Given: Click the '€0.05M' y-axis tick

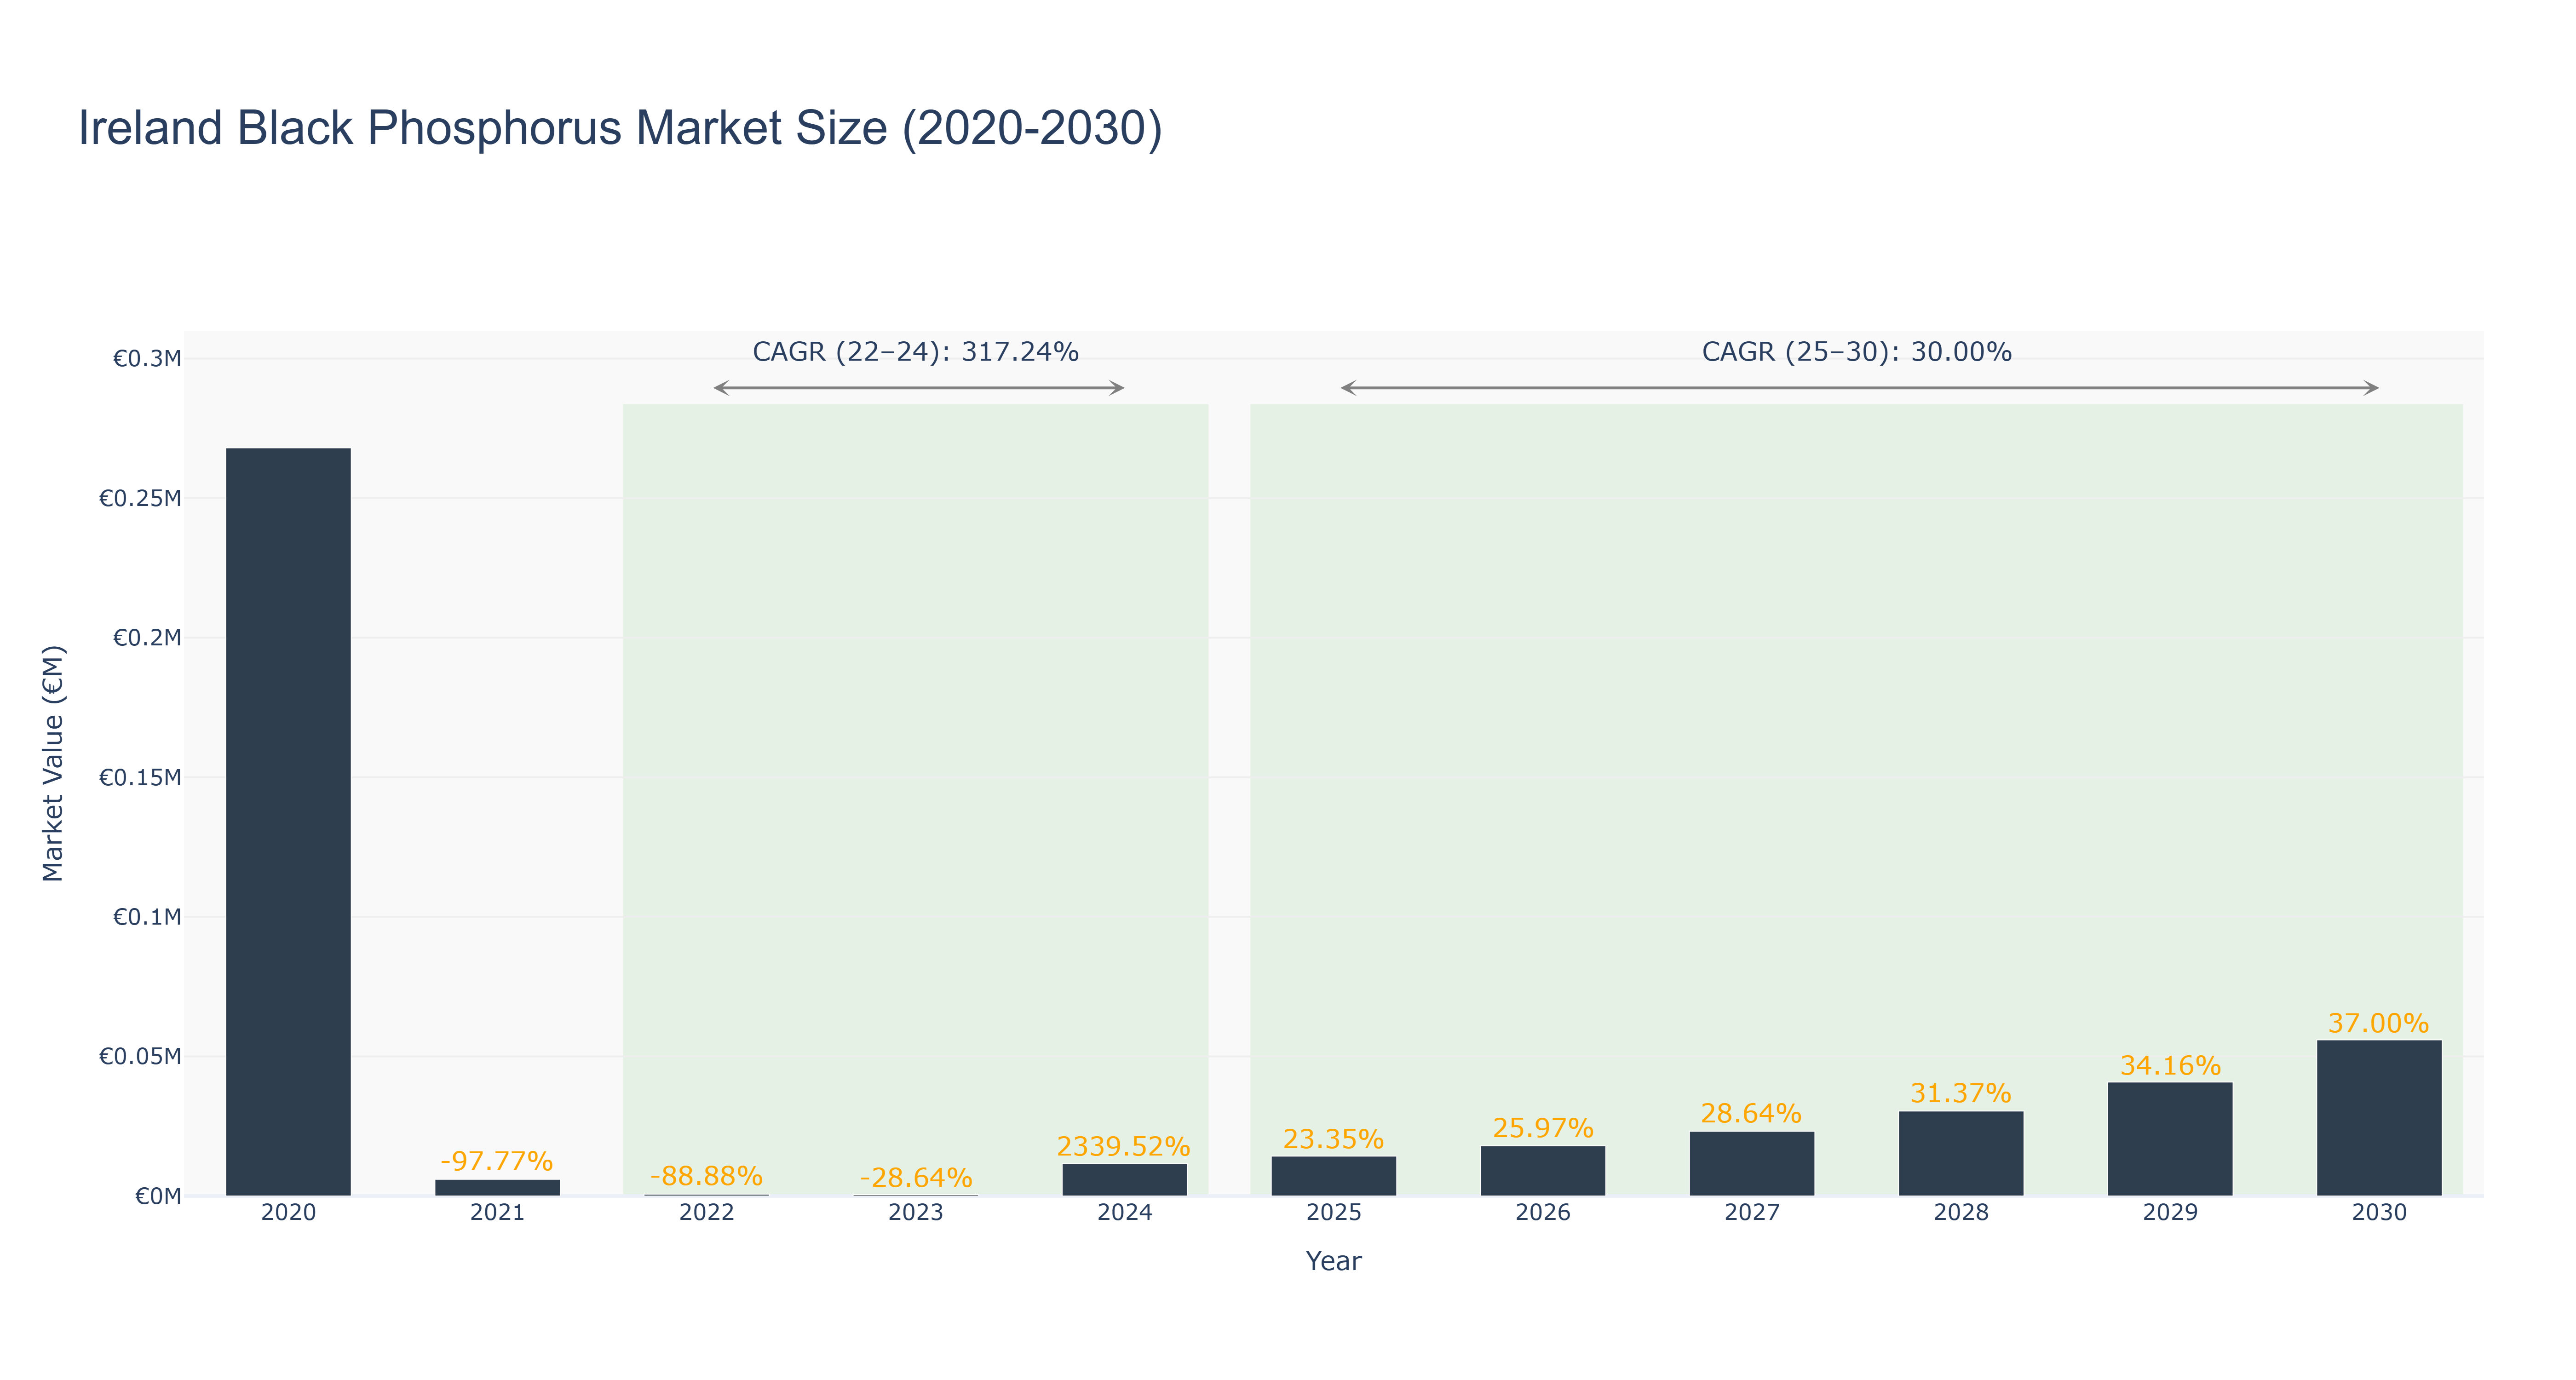Looking at the screenshot, I should click(x=140, y=1056).
